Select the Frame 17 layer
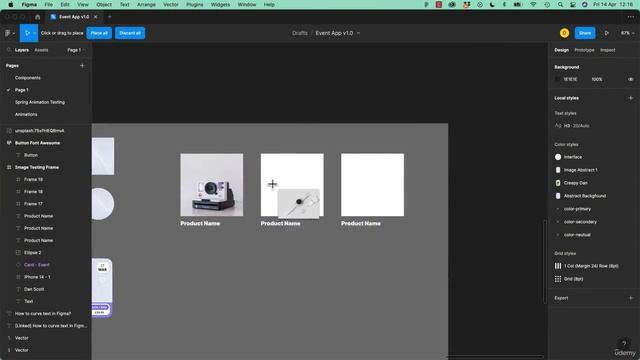 [33, 204]
